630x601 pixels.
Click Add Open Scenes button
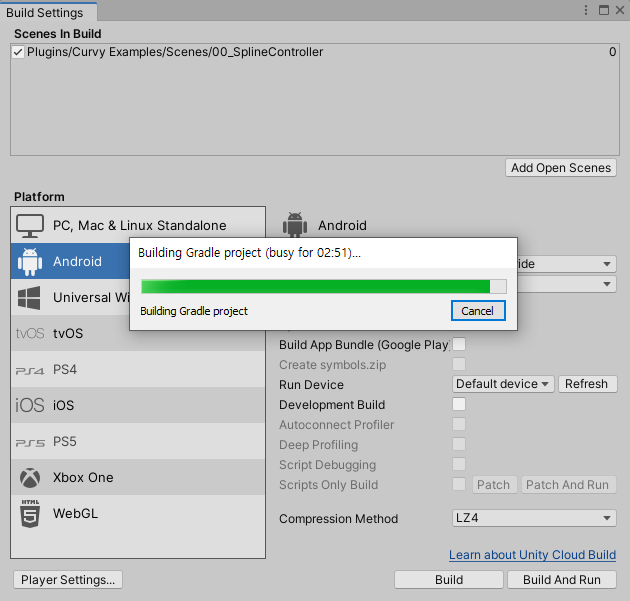click(561, 168)
